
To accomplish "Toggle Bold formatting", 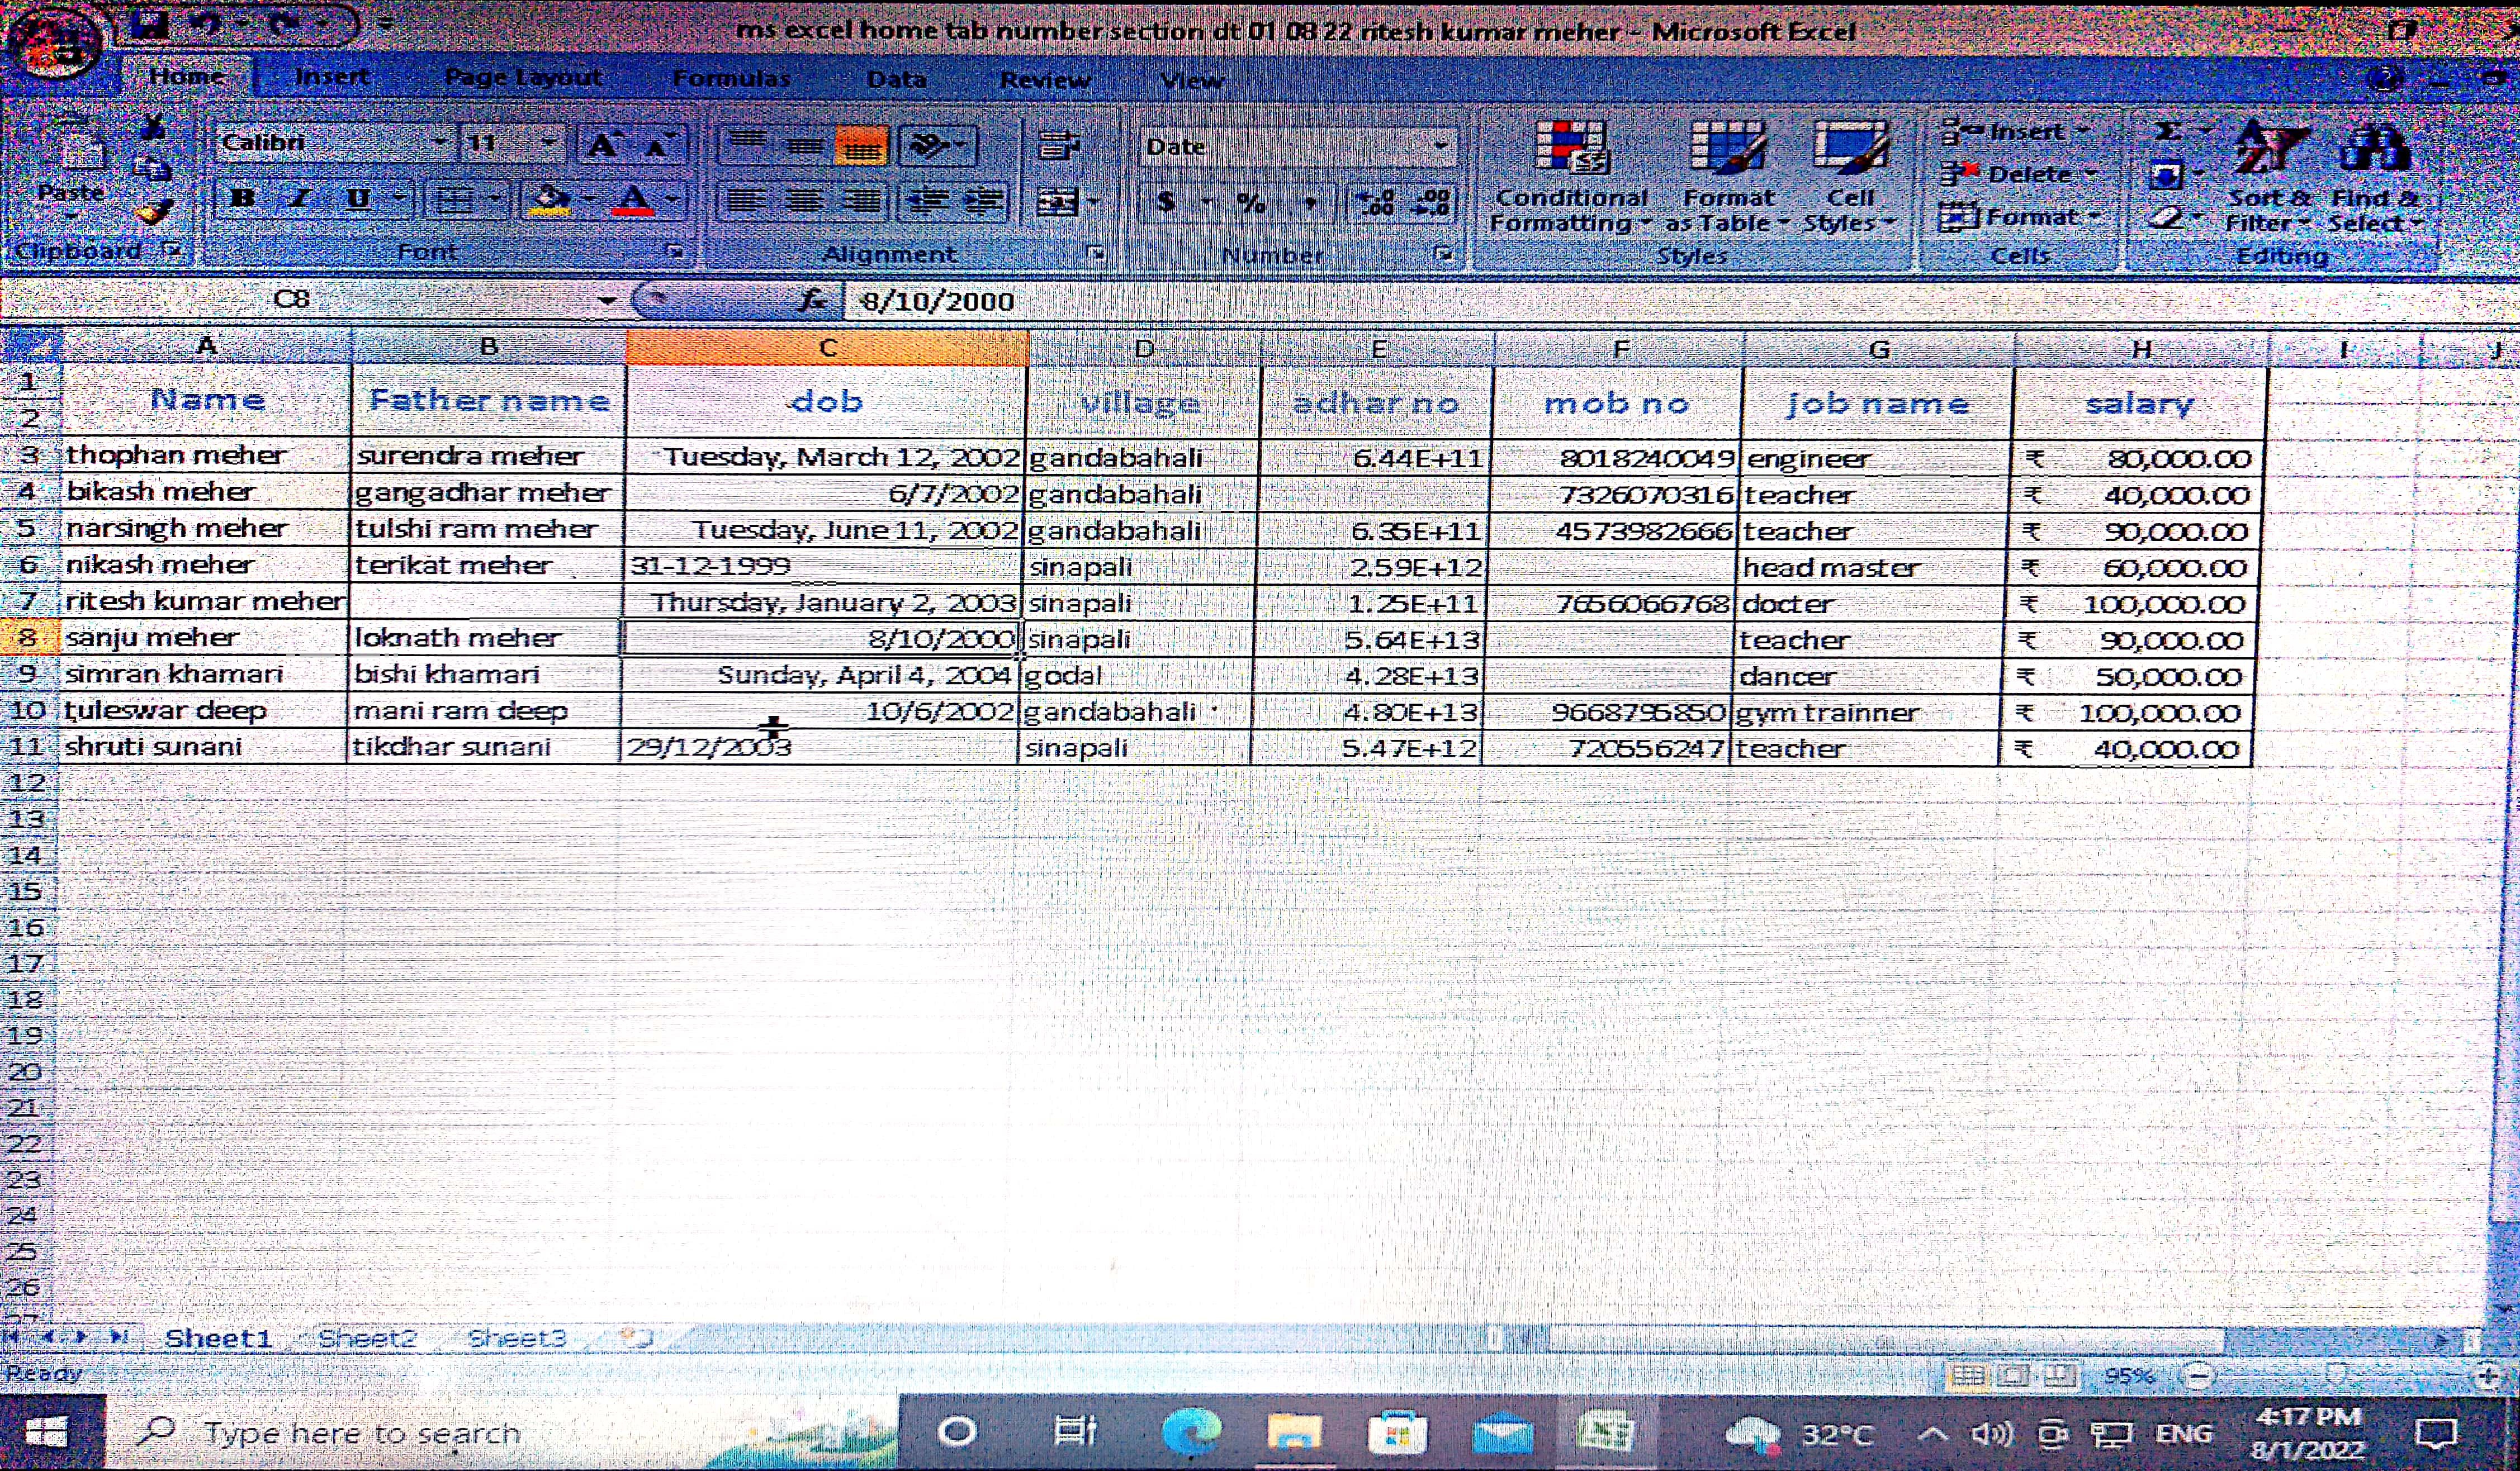I will pyautogui.click(x=242, y=199).
